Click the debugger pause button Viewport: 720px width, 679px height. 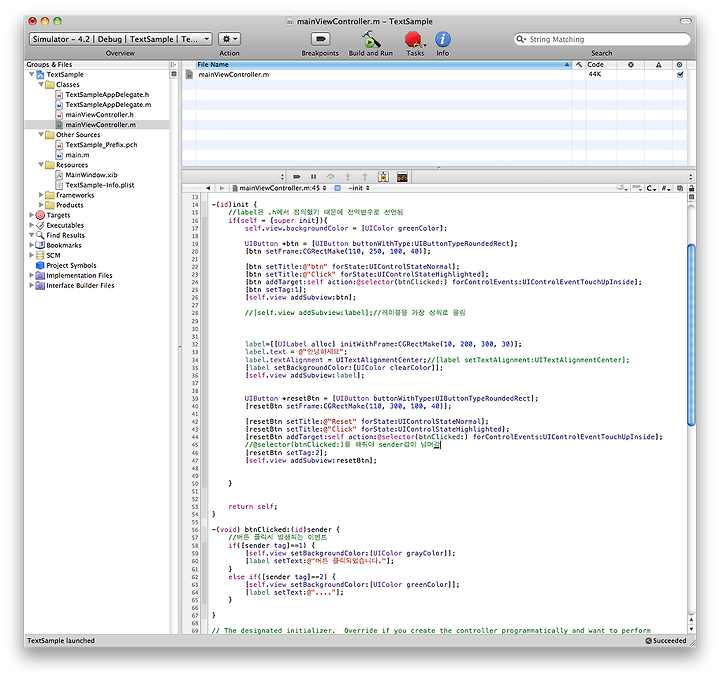pyautogui.click(x=314, y=177)
